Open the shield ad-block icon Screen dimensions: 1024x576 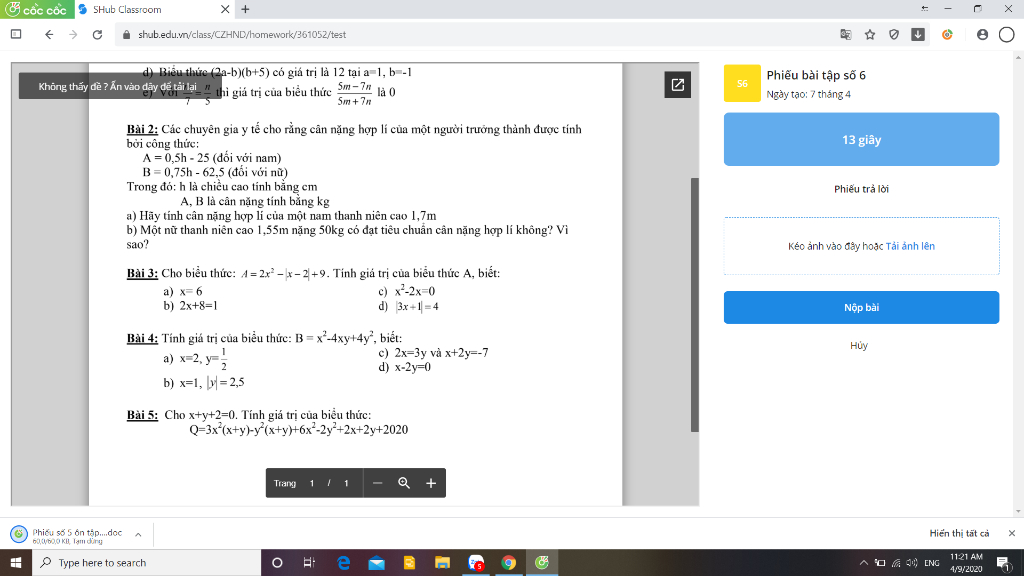[x=894, y=35]
